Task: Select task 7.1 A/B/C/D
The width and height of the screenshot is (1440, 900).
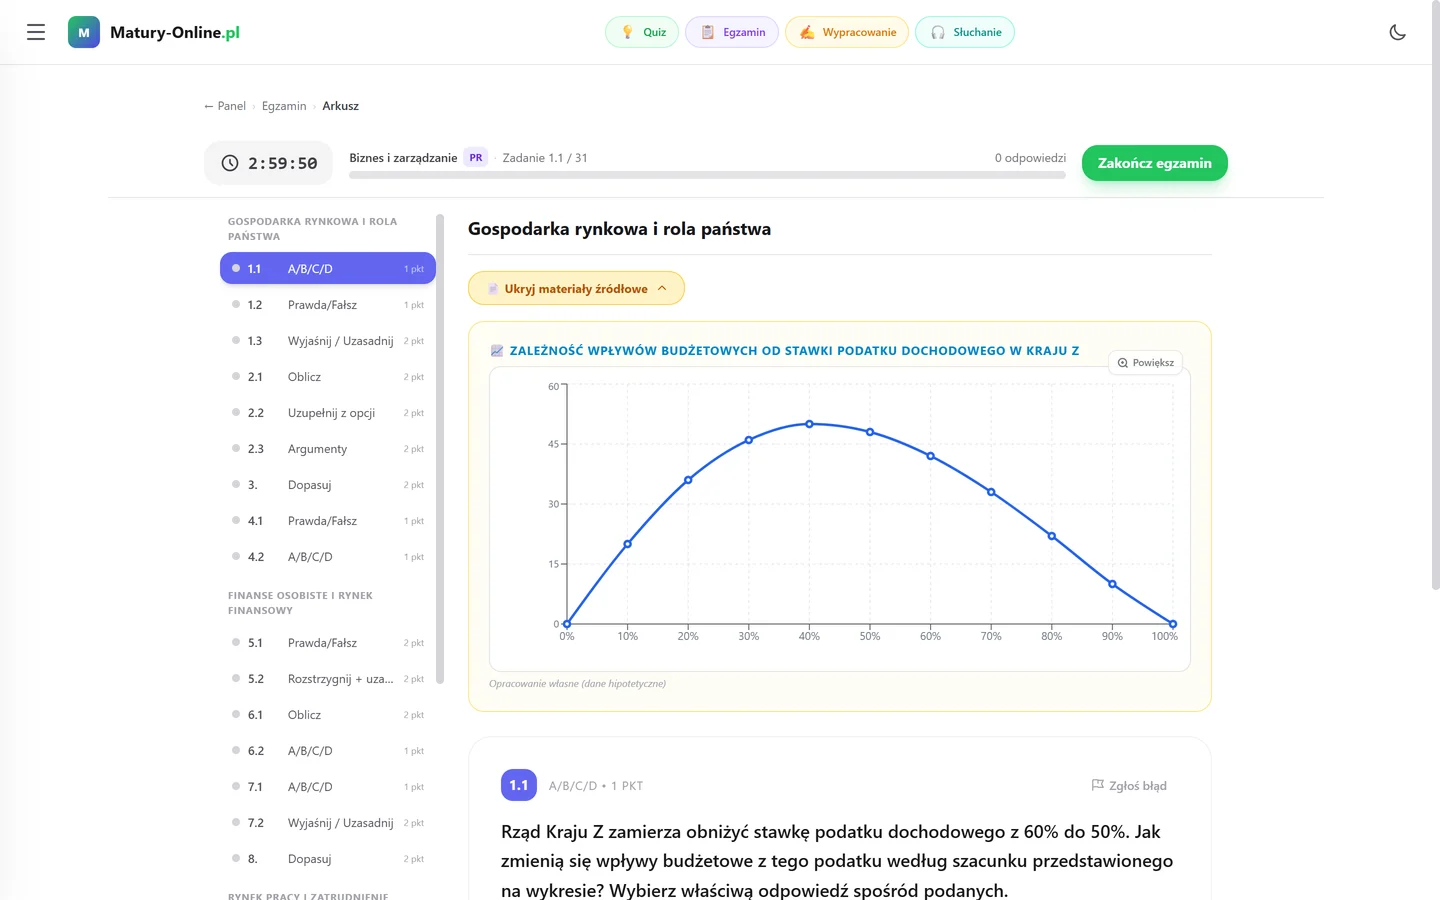Action: [x=328, y=786]
